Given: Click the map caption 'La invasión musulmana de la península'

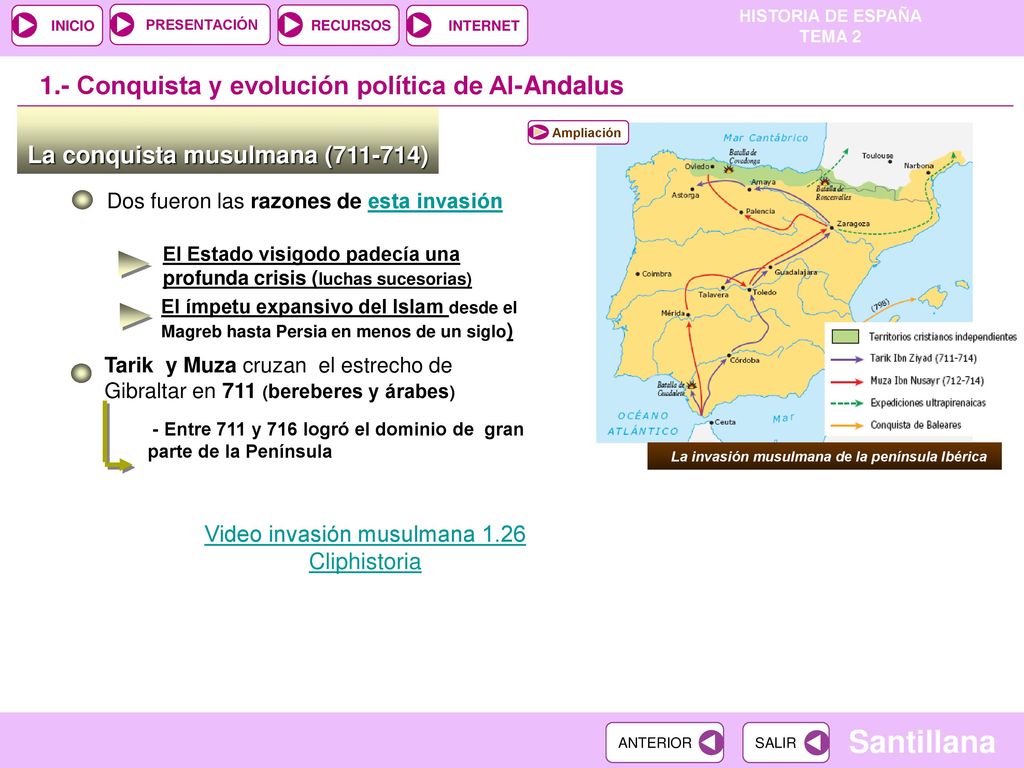Looking at the screenshot, I should click(x=829, y=456).
